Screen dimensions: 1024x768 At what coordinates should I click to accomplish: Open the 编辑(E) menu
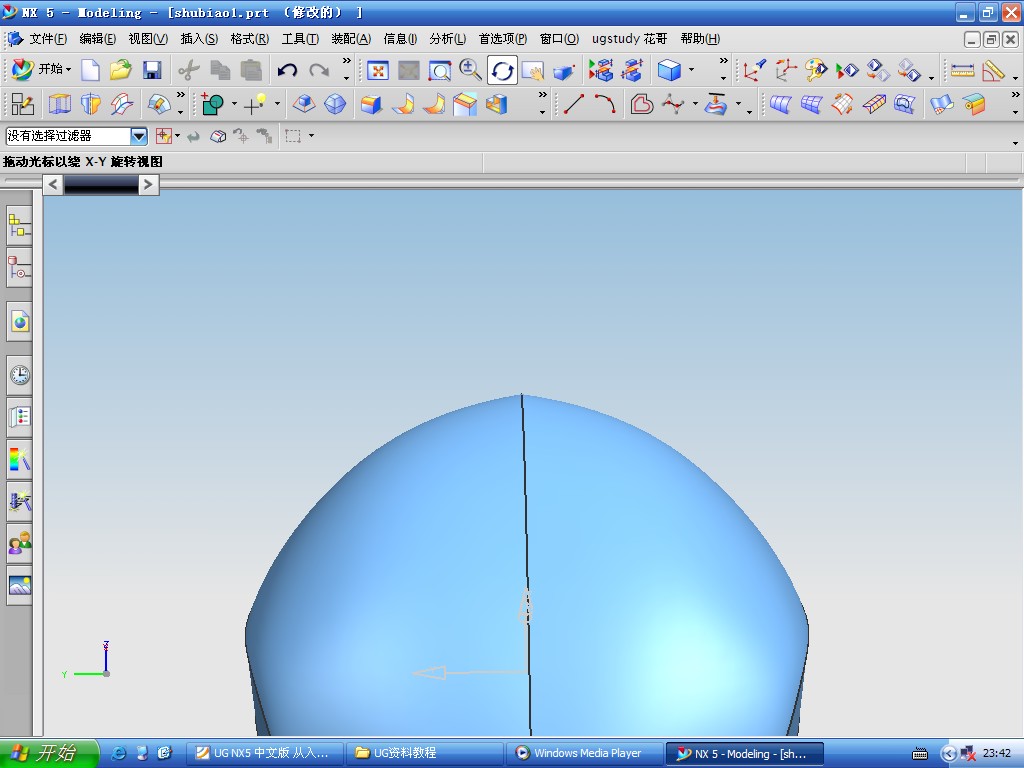[x=97, y=39]
